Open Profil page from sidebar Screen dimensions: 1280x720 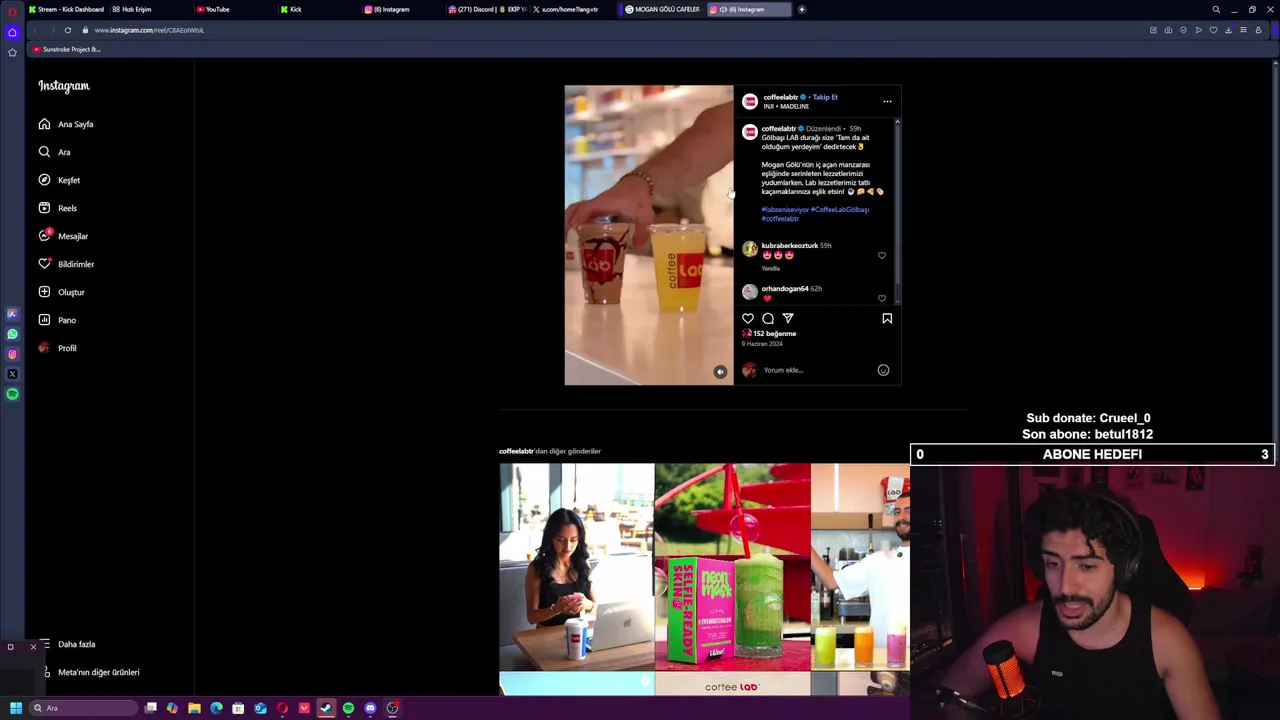58,348
